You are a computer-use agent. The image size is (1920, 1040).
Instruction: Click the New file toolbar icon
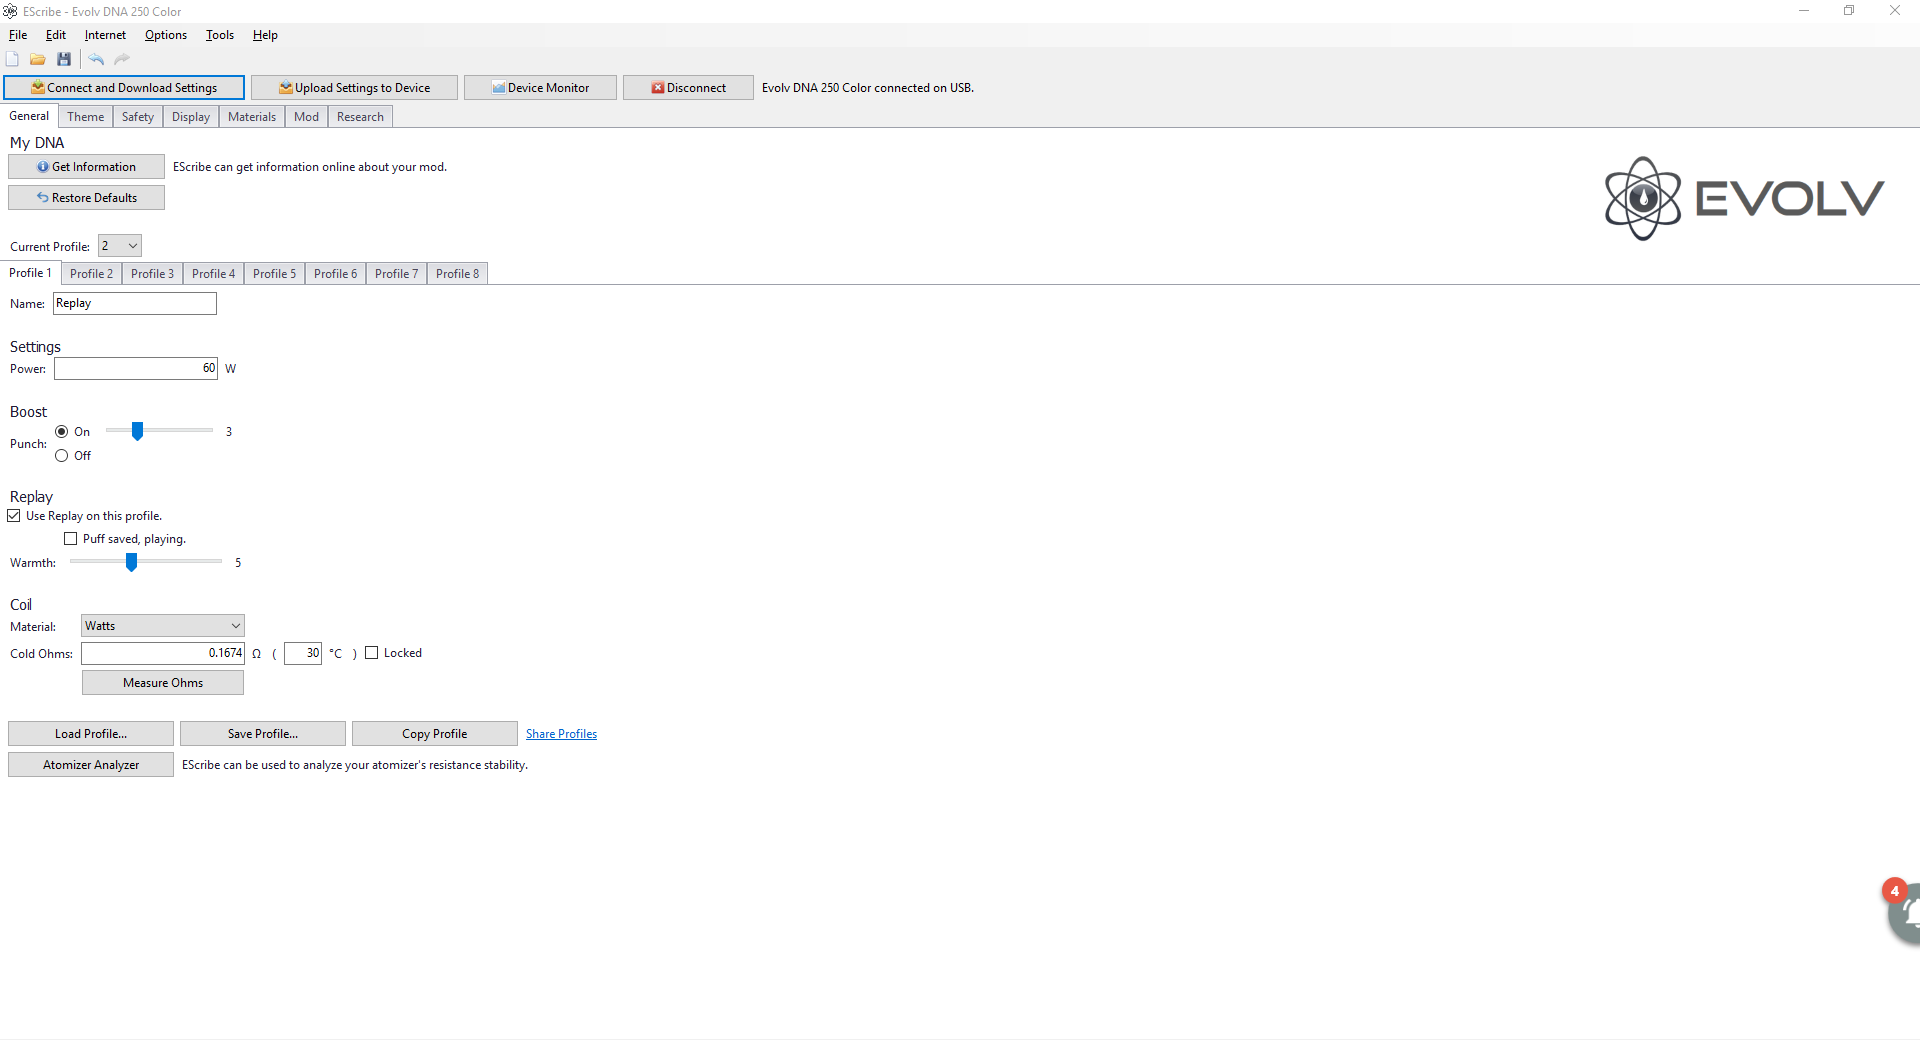pyautogui.click(x=13, y=60)
